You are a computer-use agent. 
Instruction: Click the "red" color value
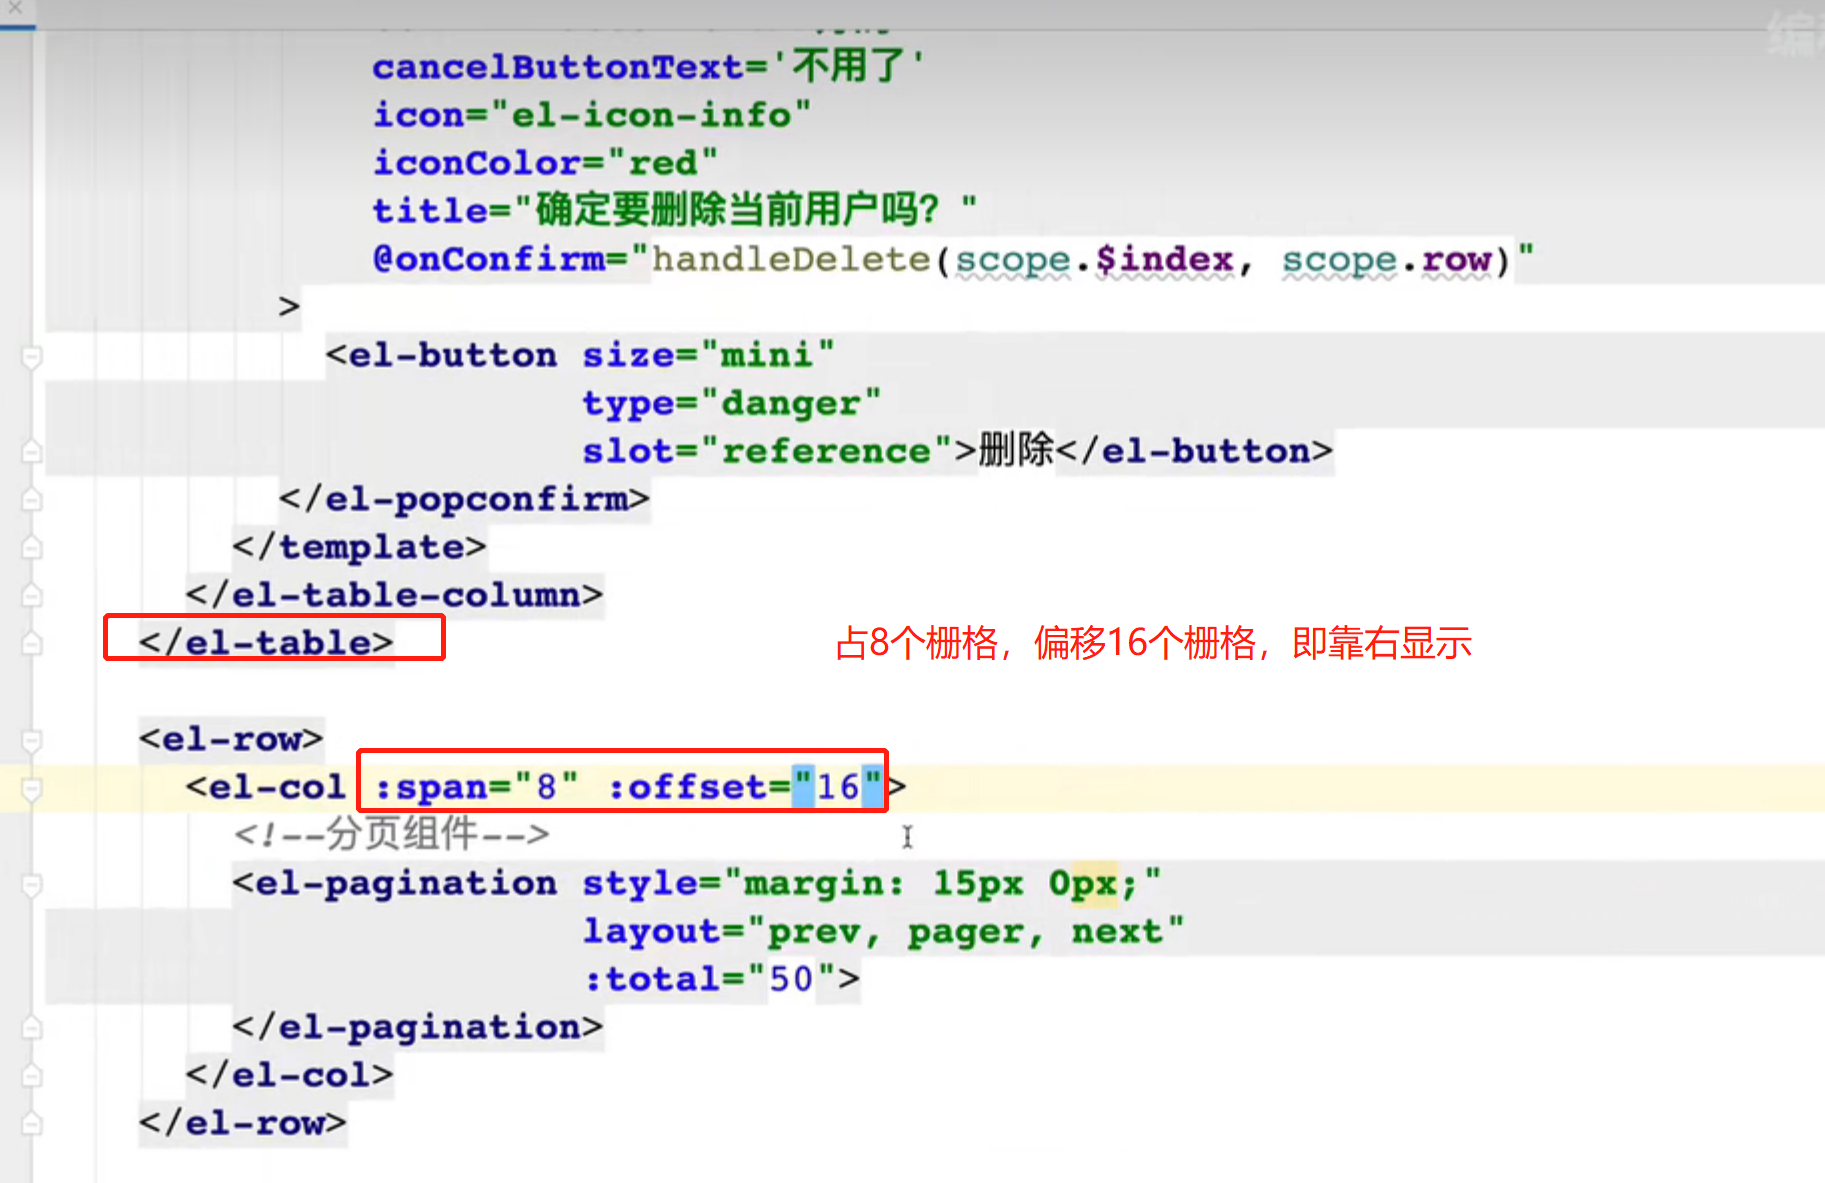[x=662, y=163]
